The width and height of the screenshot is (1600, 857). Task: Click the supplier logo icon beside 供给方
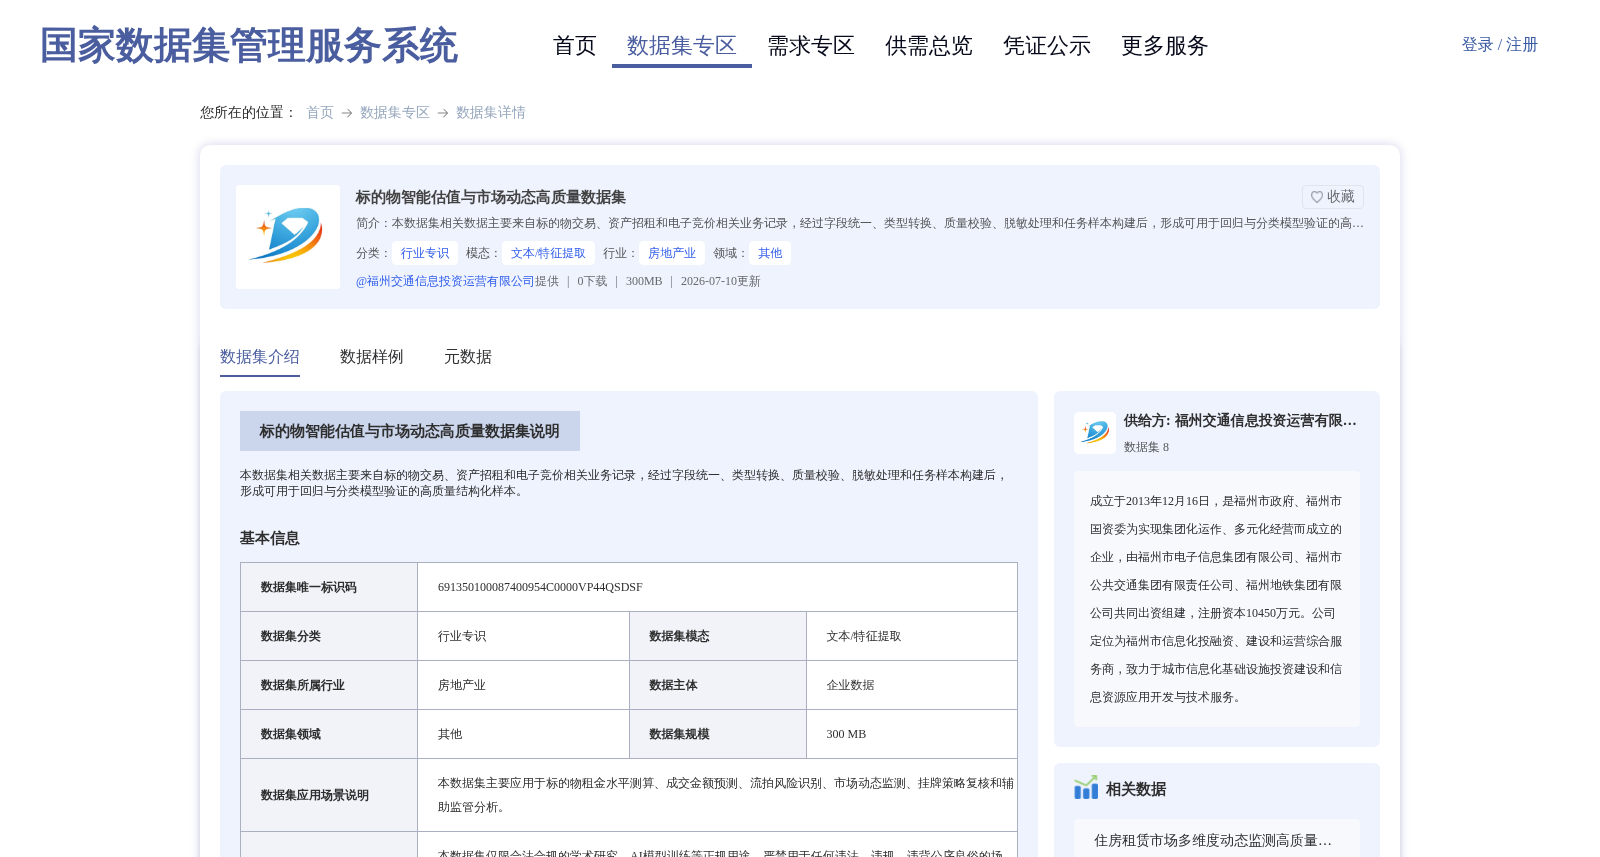pyautogui.click(x=1095, y=433)
